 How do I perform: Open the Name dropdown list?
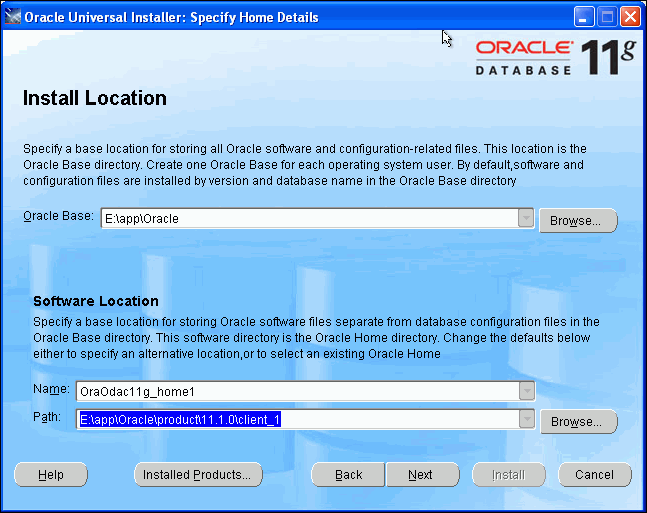pyautogui.click(x=526, y=391)
